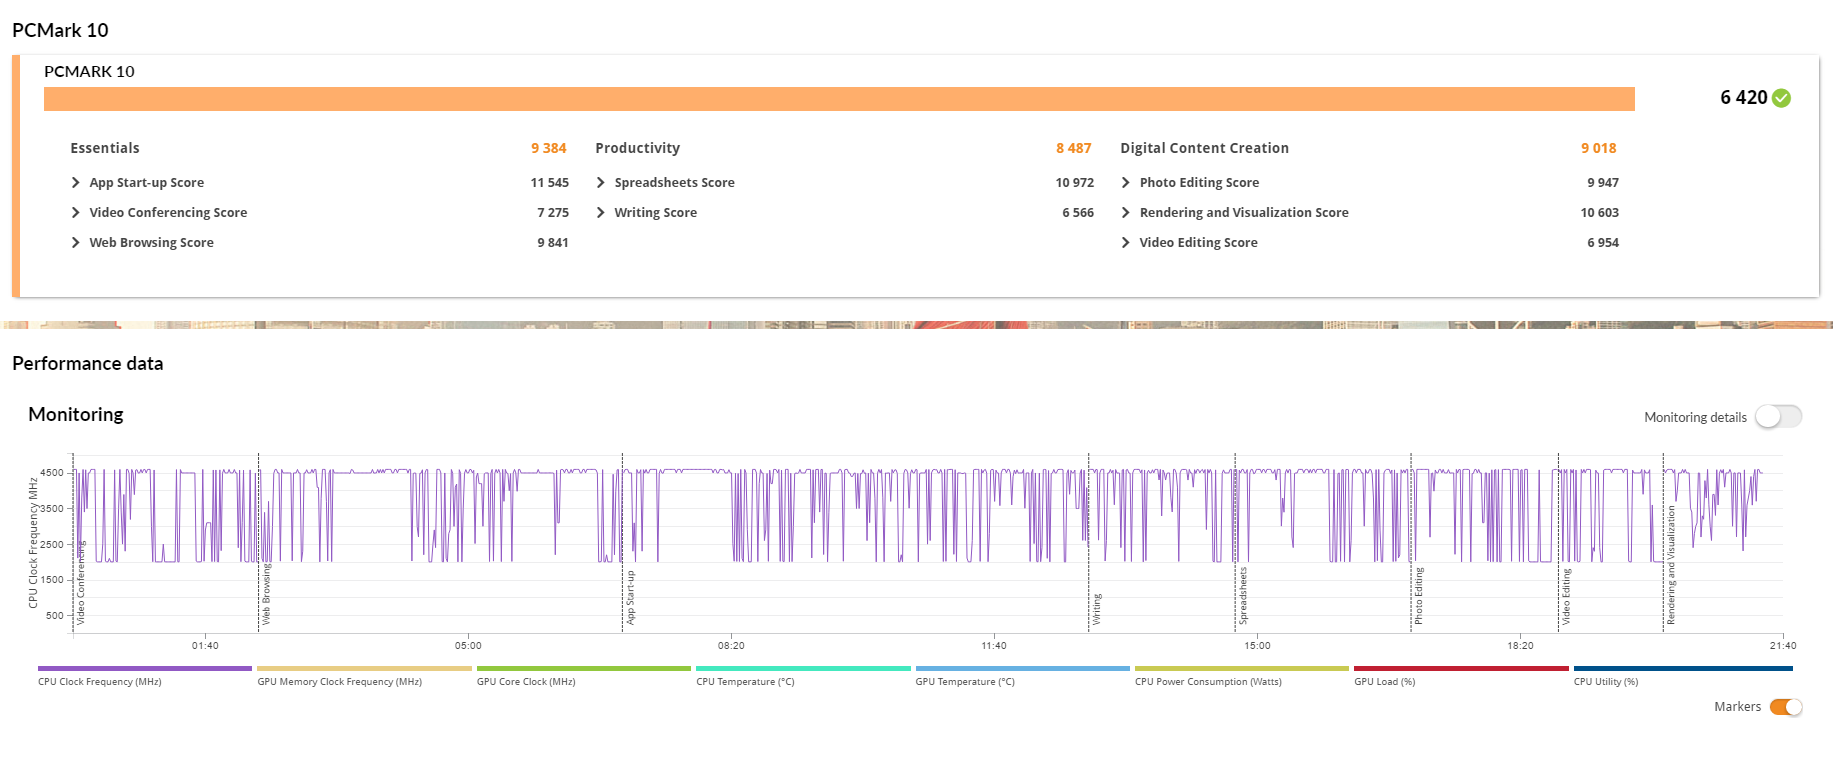The width and height of the screenshot is (1833, 761).
Task: Click the Monitoring section heading
Action: [76, 415]
